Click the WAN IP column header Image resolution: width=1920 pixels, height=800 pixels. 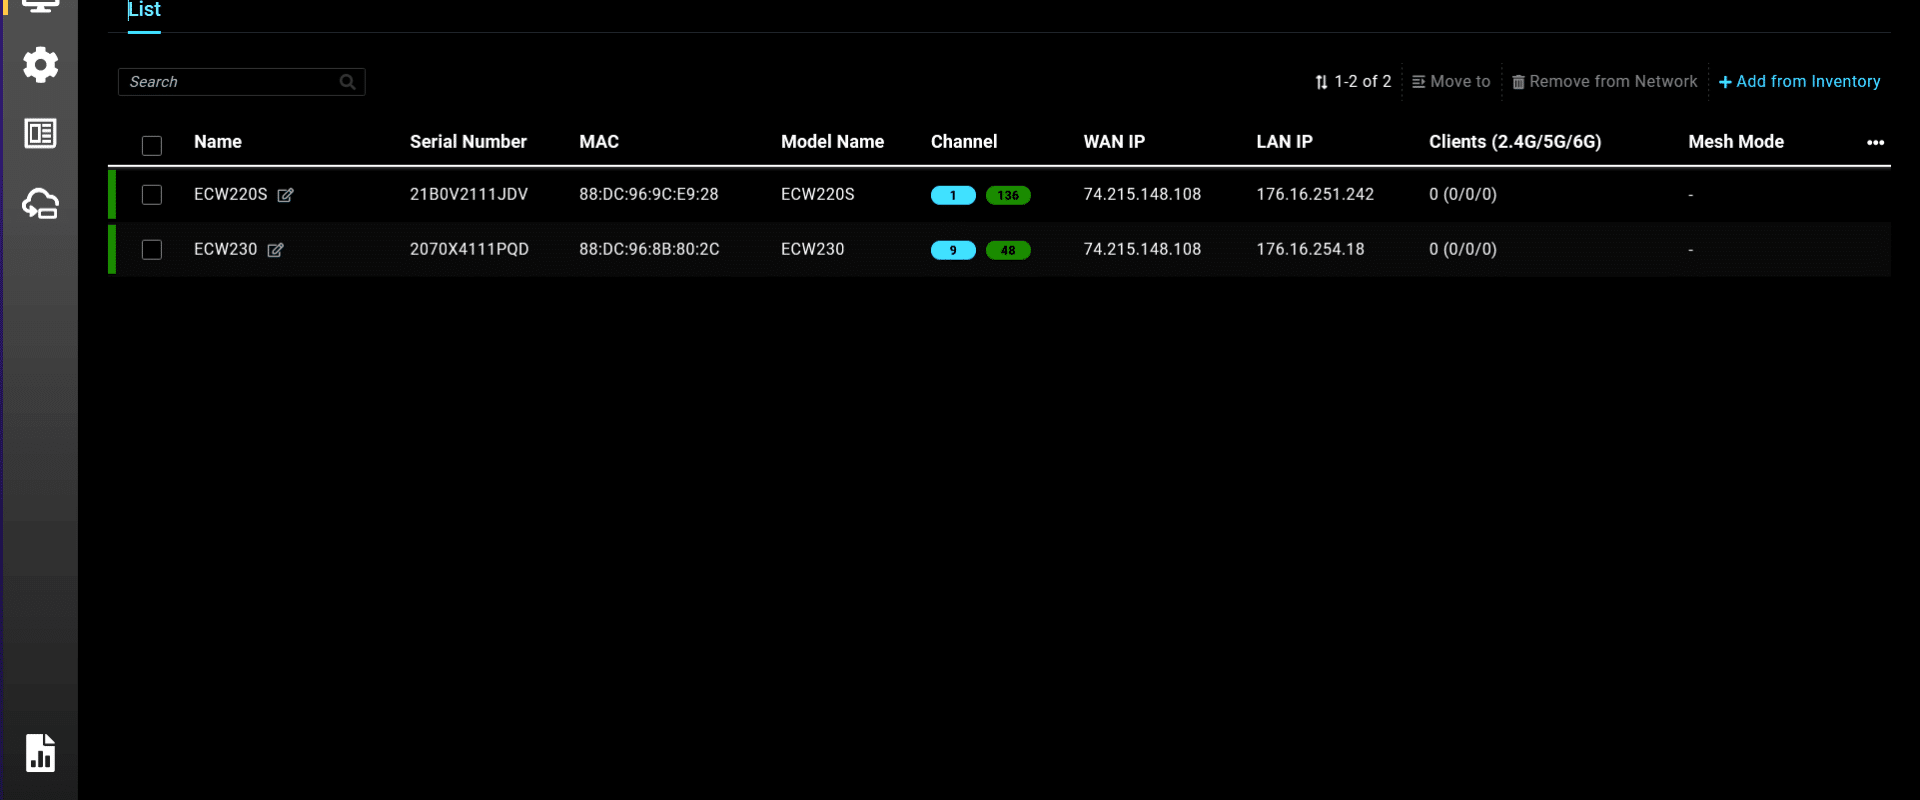[x=1114, y=142]
